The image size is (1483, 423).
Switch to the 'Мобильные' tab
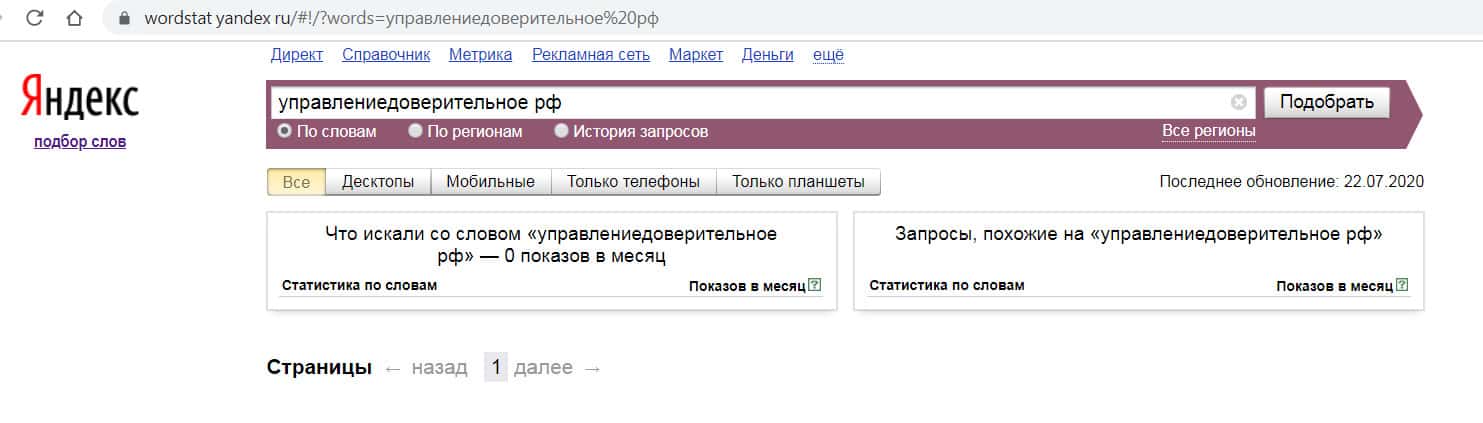490,182
